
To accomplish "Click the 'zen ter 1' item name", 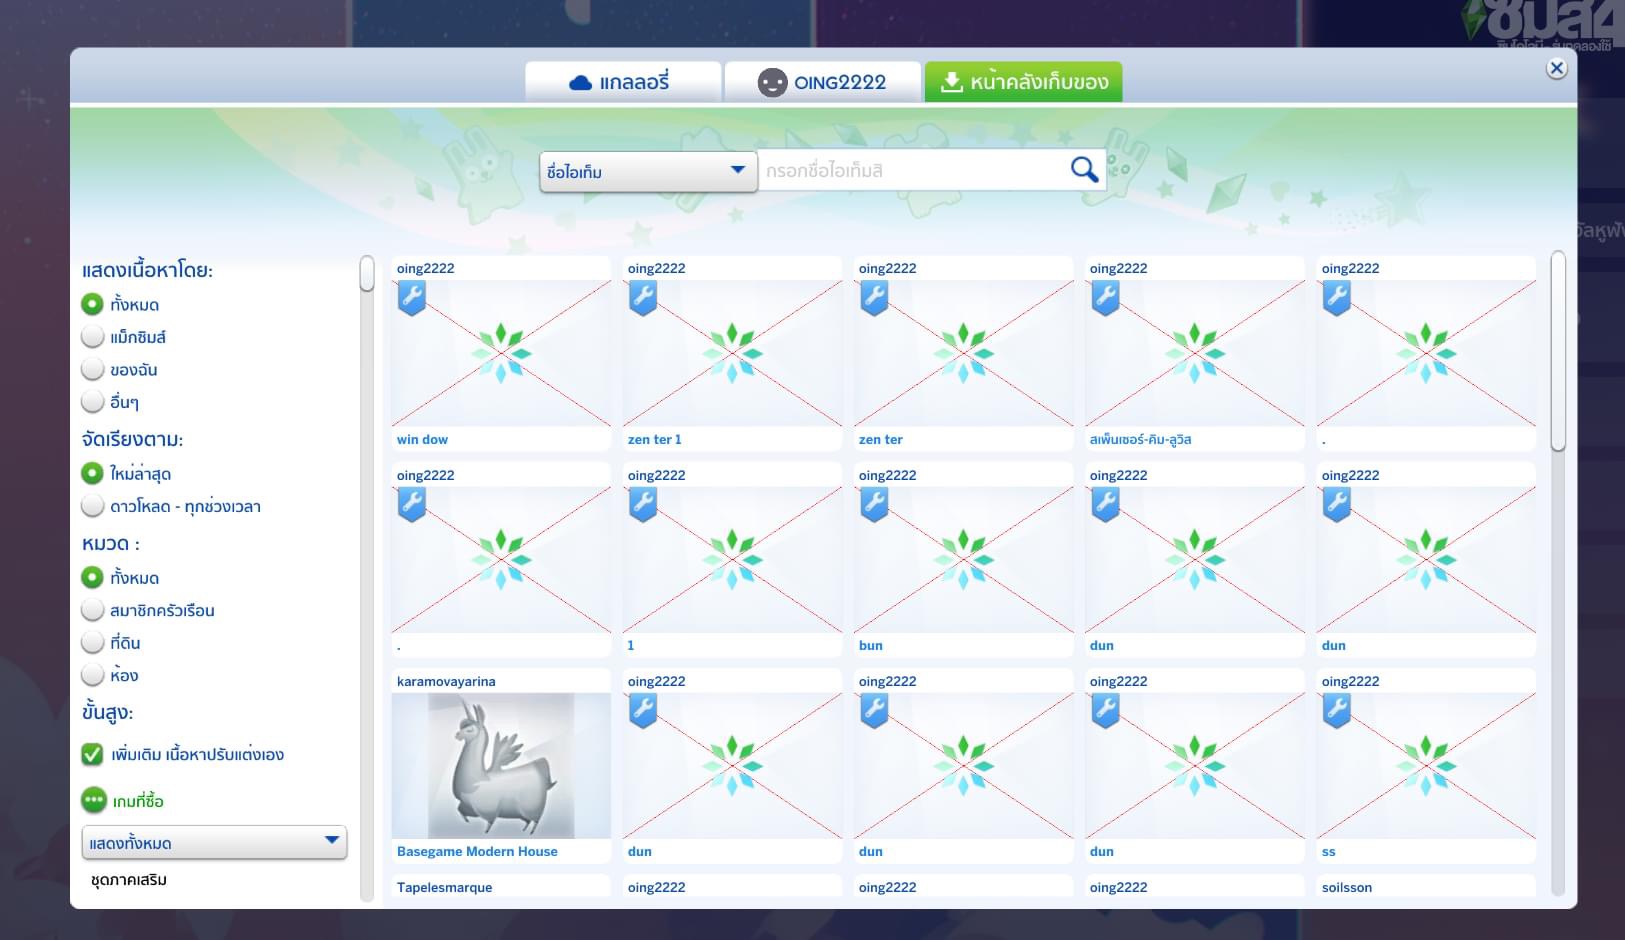I will pos(654,440).
